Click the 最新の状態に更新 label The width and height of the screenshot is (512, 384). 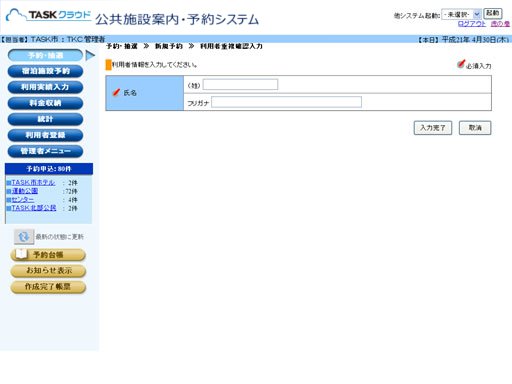coord(60,237)
